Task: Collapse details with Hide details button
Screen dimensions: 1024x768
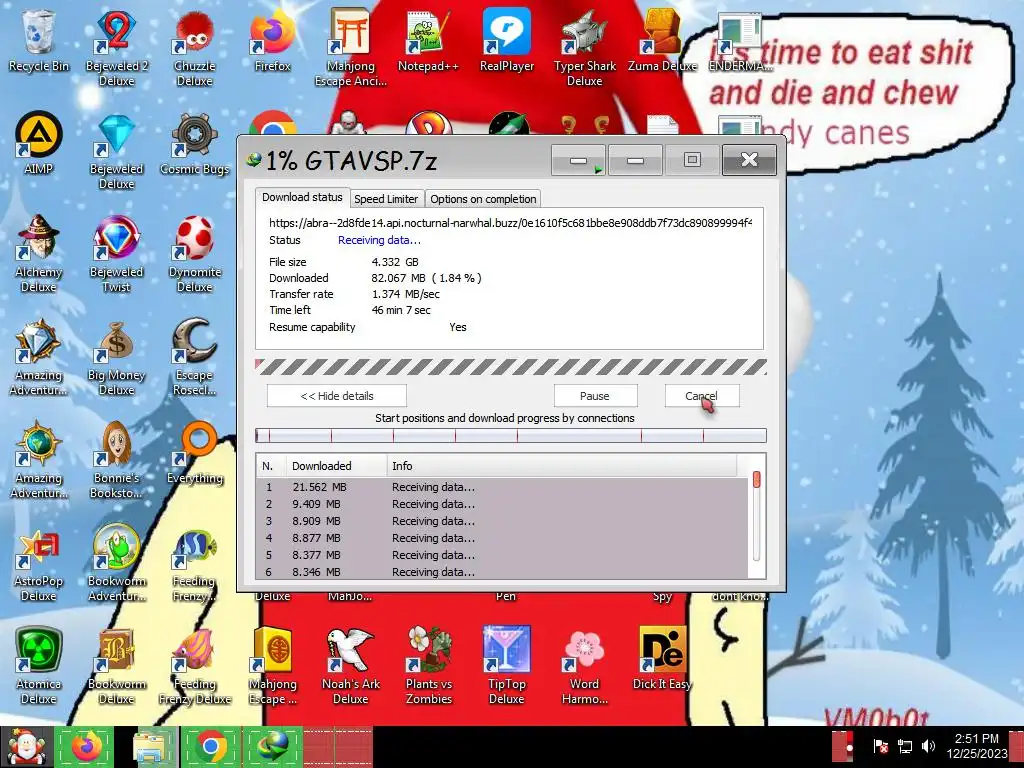Action: 336,396
